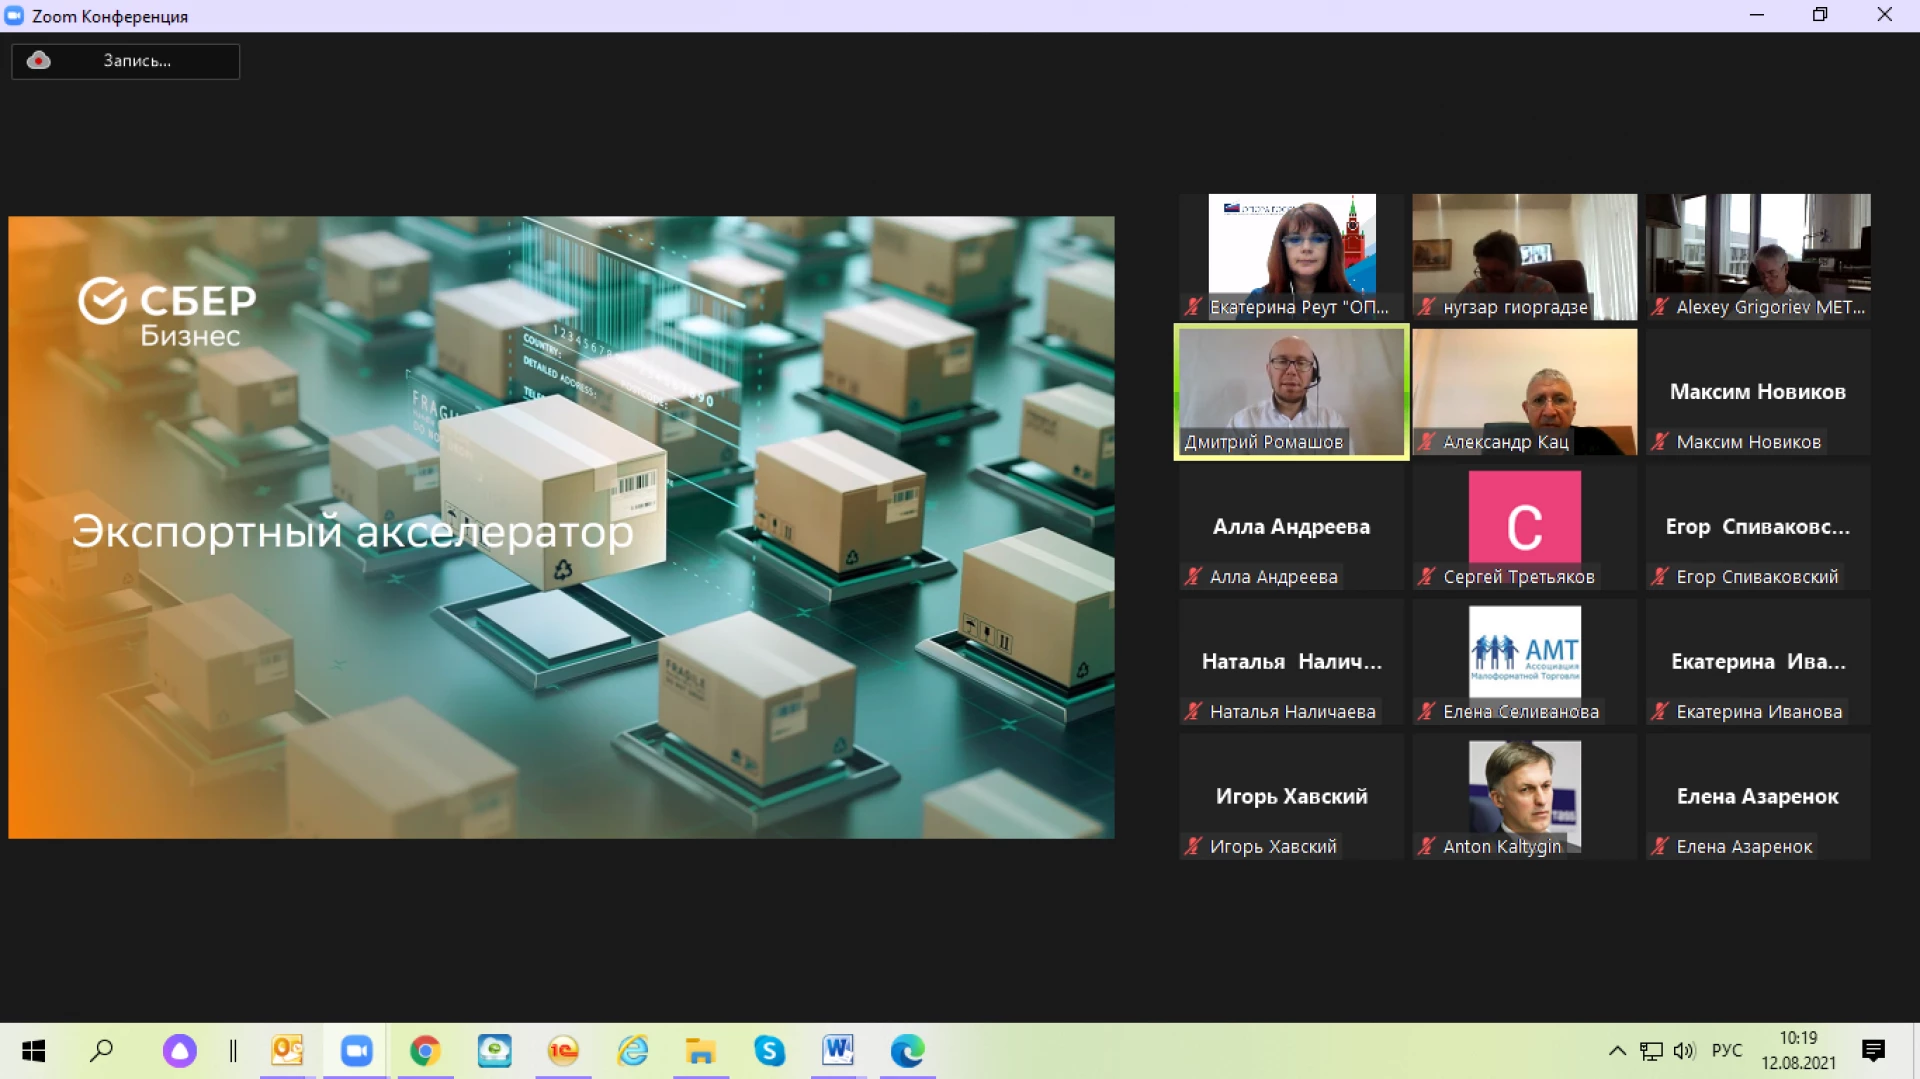Screen dimensions: 1920x1079
Task: Select Наталья Наличаева participant tile
Action: pyautogui.click(x=1292, y=662)
